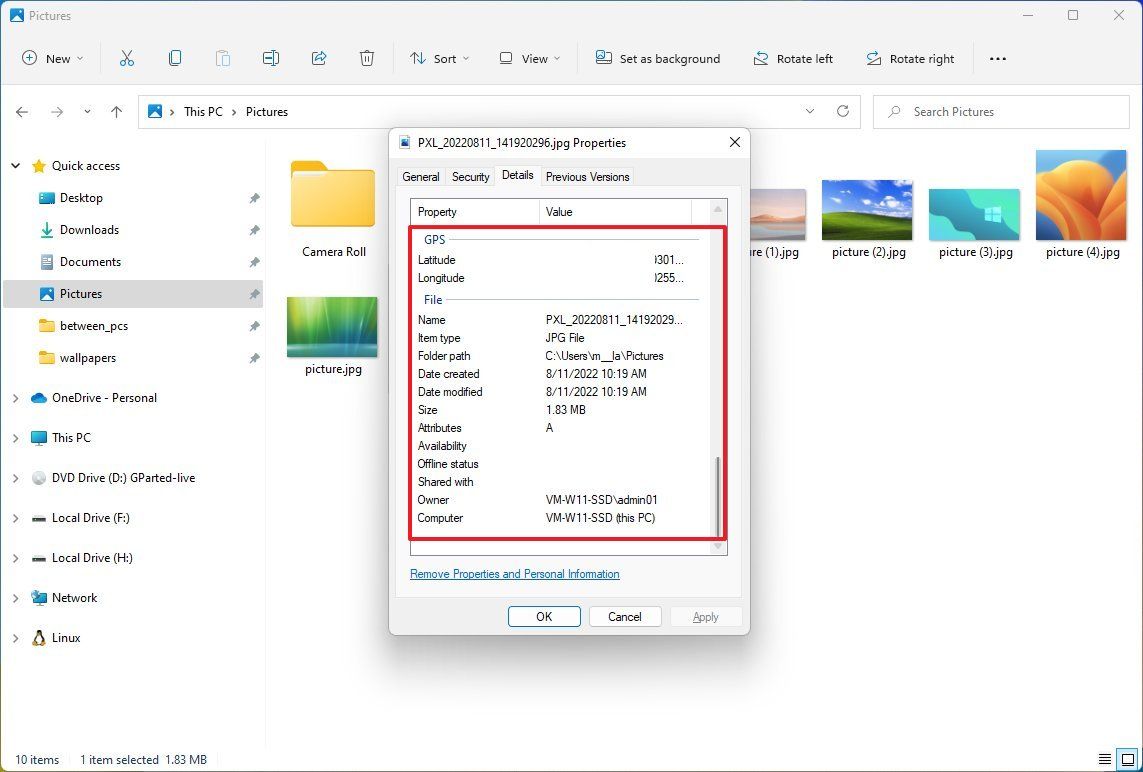Click the OK button
This screenshot has width=1143, height=772.
tap(544, 616)
